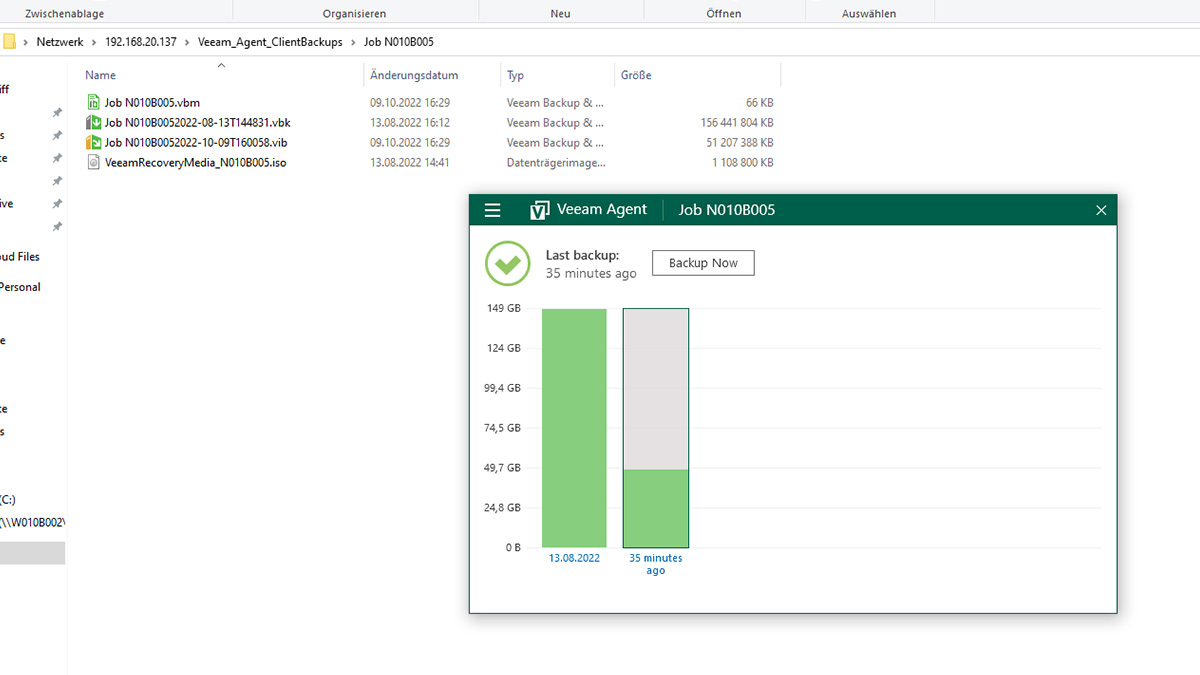1200x675 pixels.
Task: Open the 13.08.2022 restore point link
Action: (574, 558)
